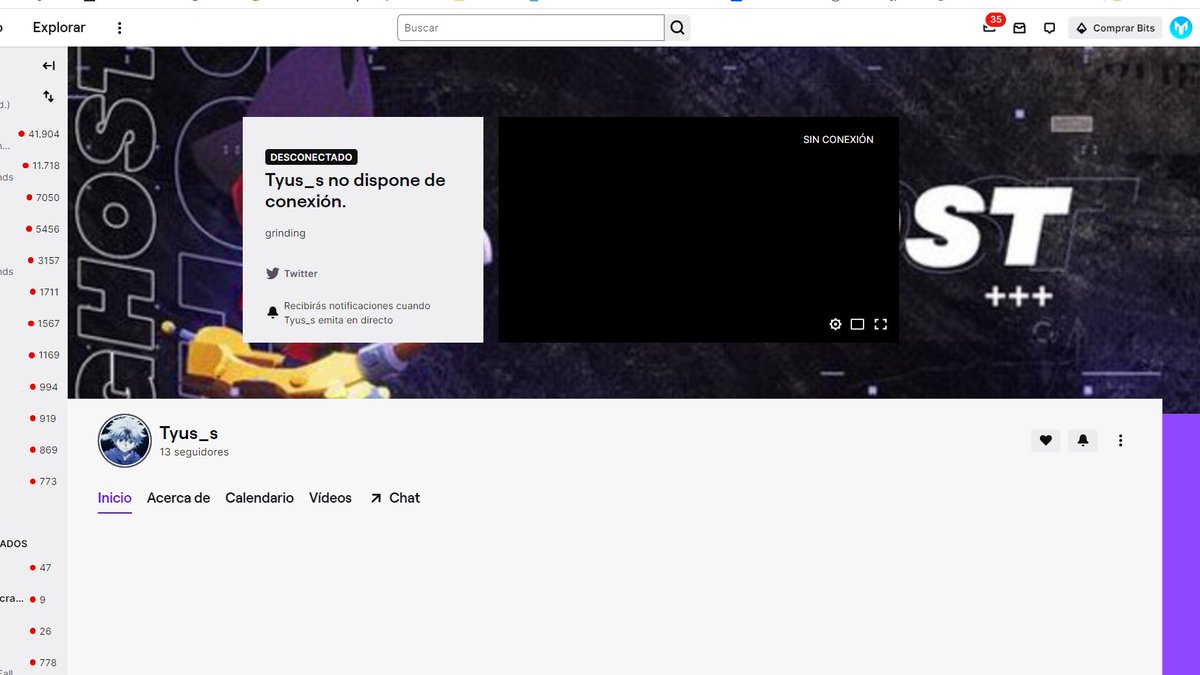
Task: Toggle channel notifications with the bell button
Action: 1083,440
